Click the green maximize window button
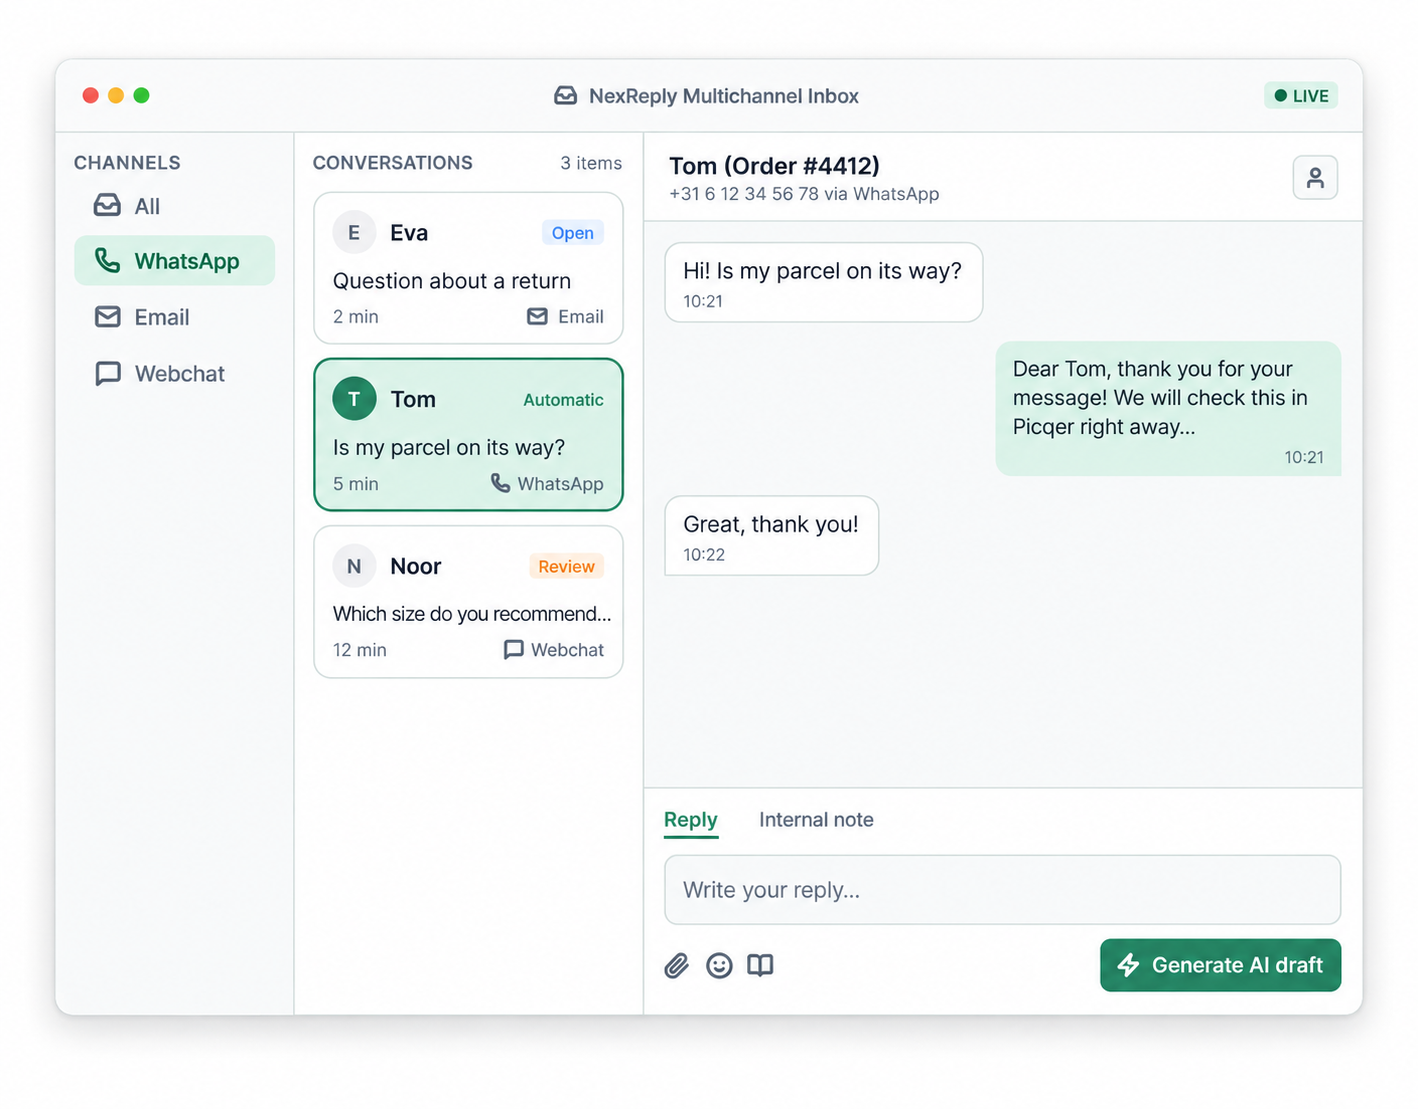Viewport: 1418px width, 1109px height. pyautogui.click(x=142, y=95)
